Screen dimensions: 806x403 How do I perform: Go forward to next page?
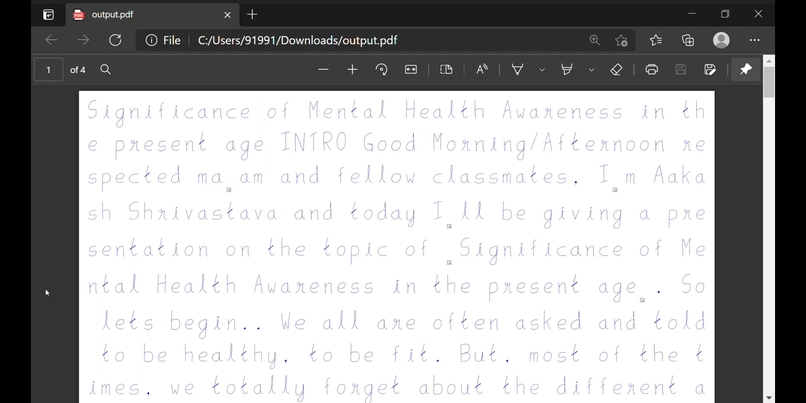coord(83,40)
